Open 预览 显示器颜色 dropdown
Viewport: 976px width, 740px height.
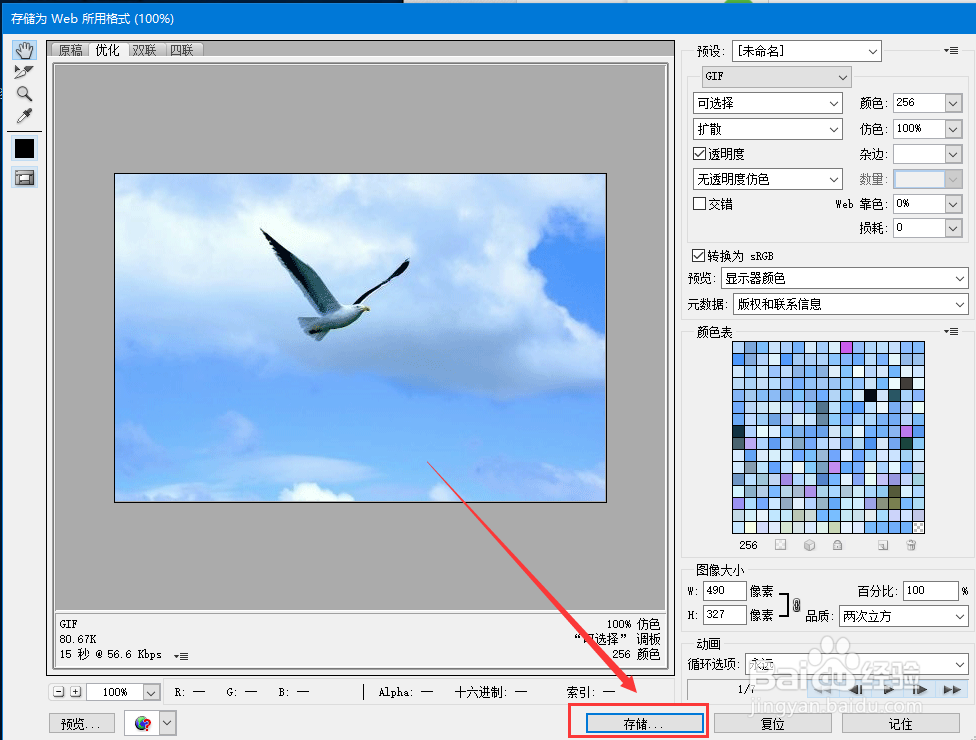845,278
